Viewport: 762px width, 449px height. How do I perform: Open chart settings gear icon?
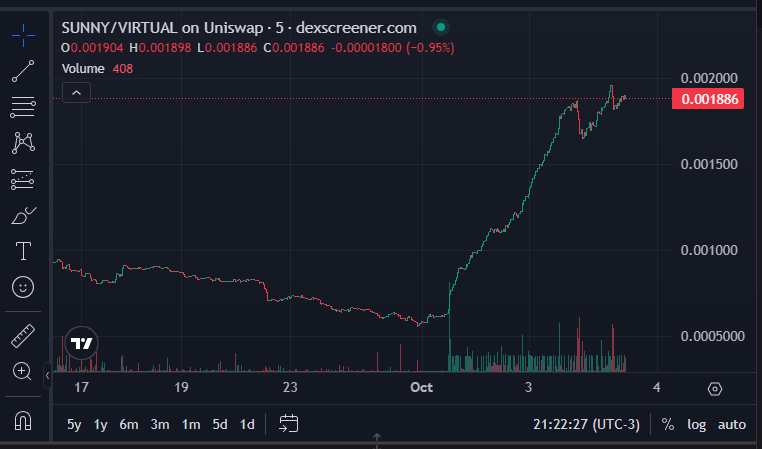coord(714,389)
